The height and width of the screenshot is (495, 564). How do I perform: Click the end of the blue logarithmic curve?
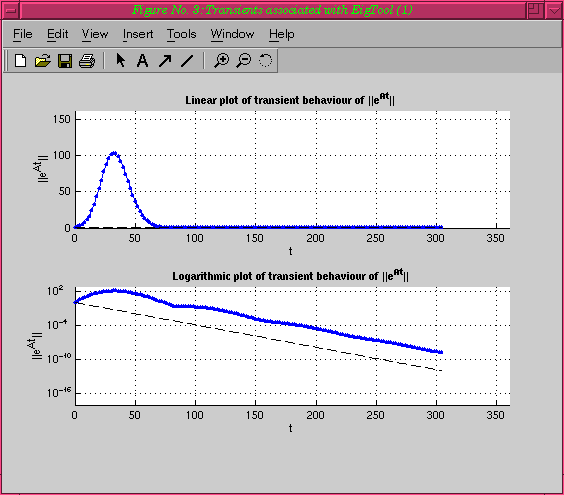coord(441,352)
